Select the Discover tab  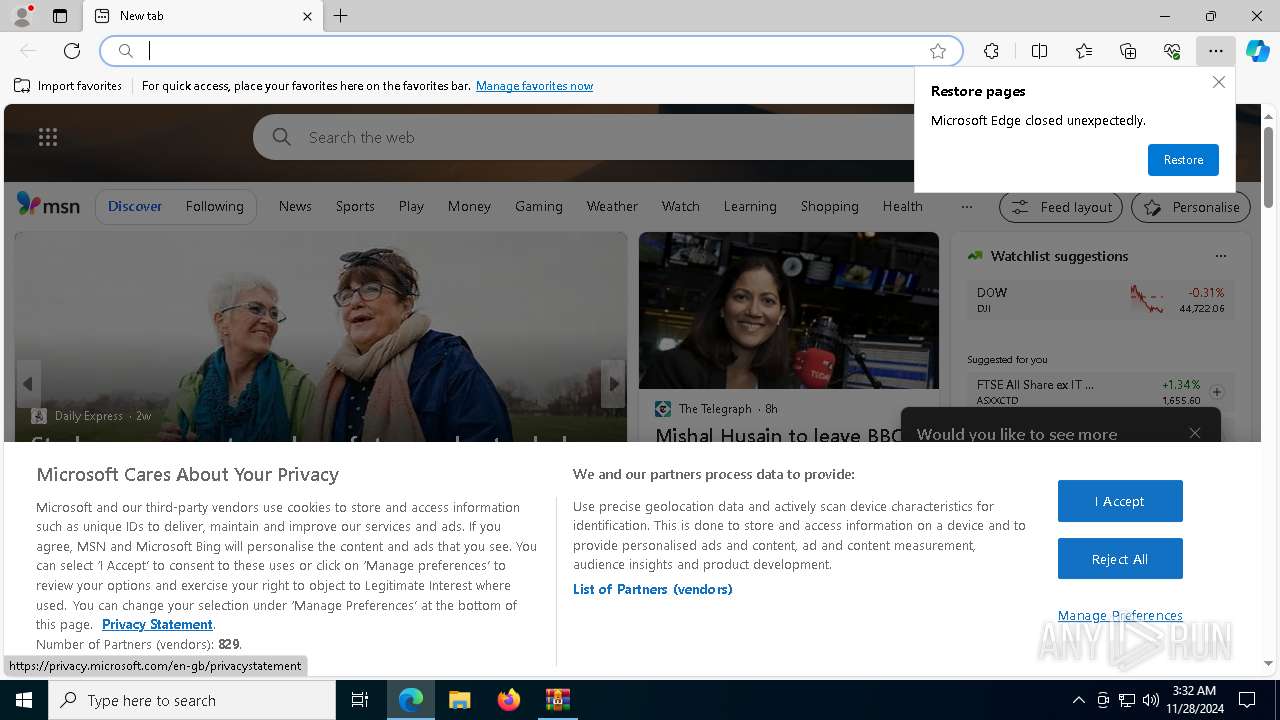click(135, 206)
